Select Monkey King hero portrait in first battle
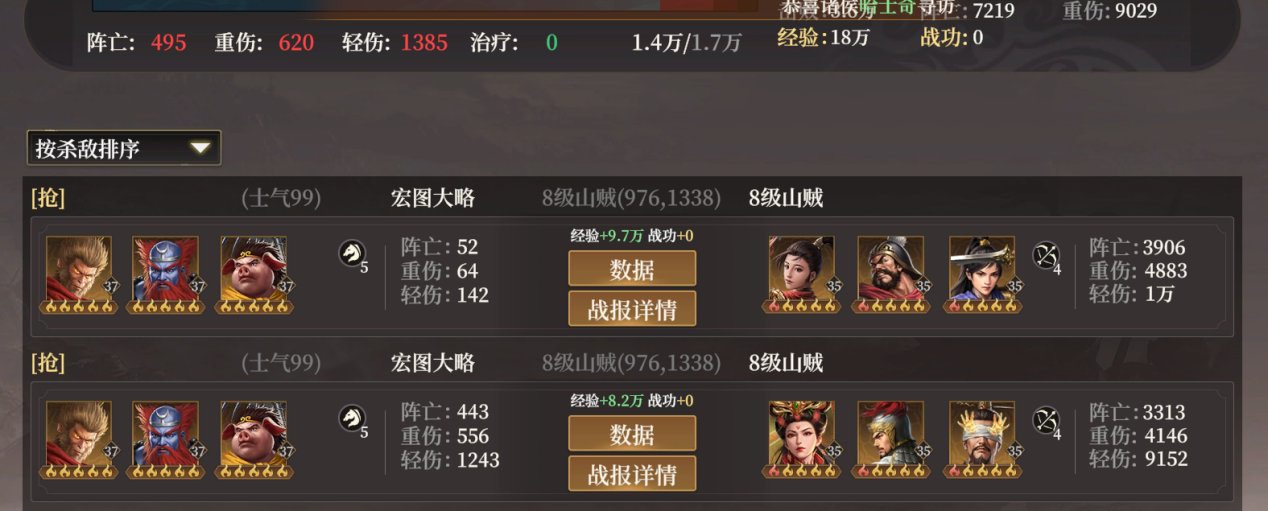The height and width of the screenshot is (511, 1268). [79, 270]
